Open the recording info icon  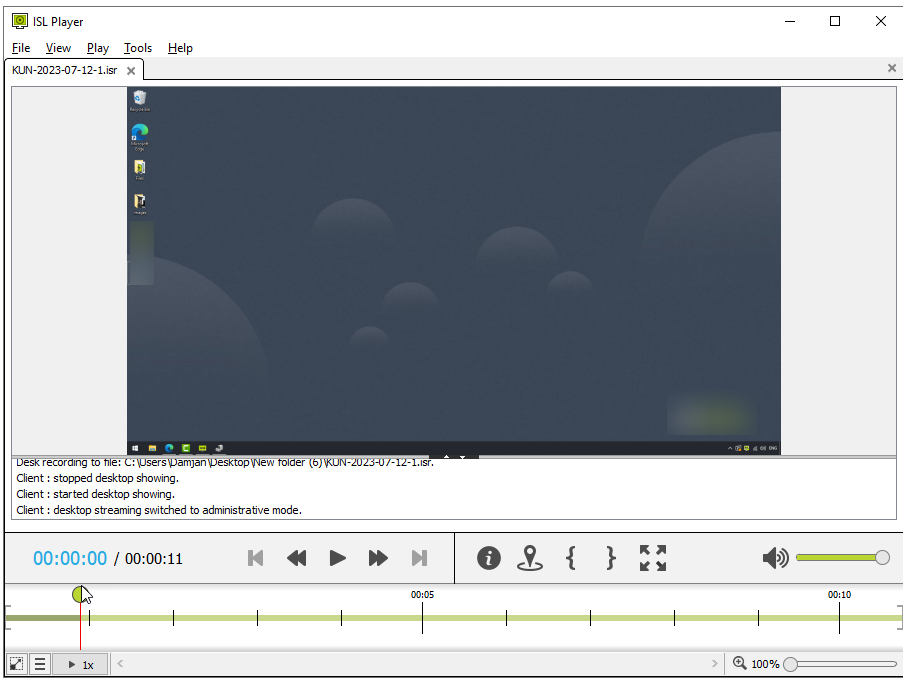click(488, 558)
